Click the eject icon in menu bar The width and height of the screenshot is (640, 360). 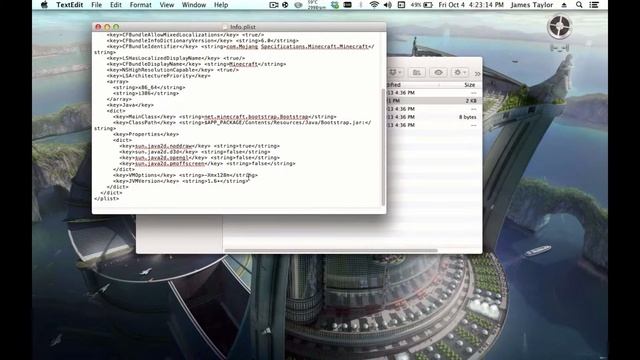click(564, 5)
